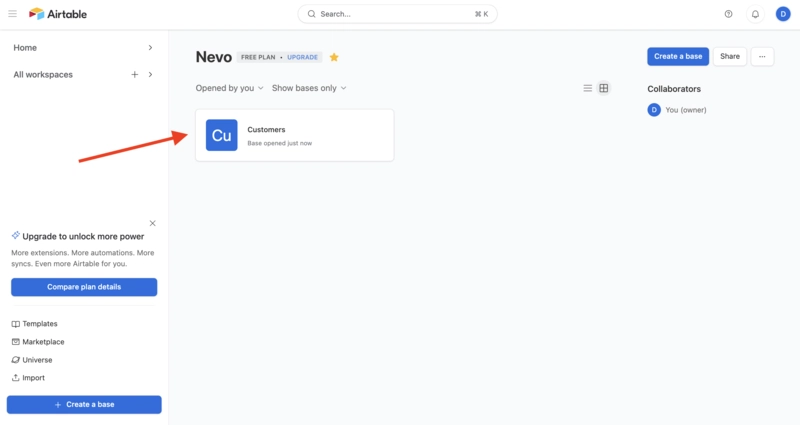Click the sidebar bottom Create a base button

[84, 405]
